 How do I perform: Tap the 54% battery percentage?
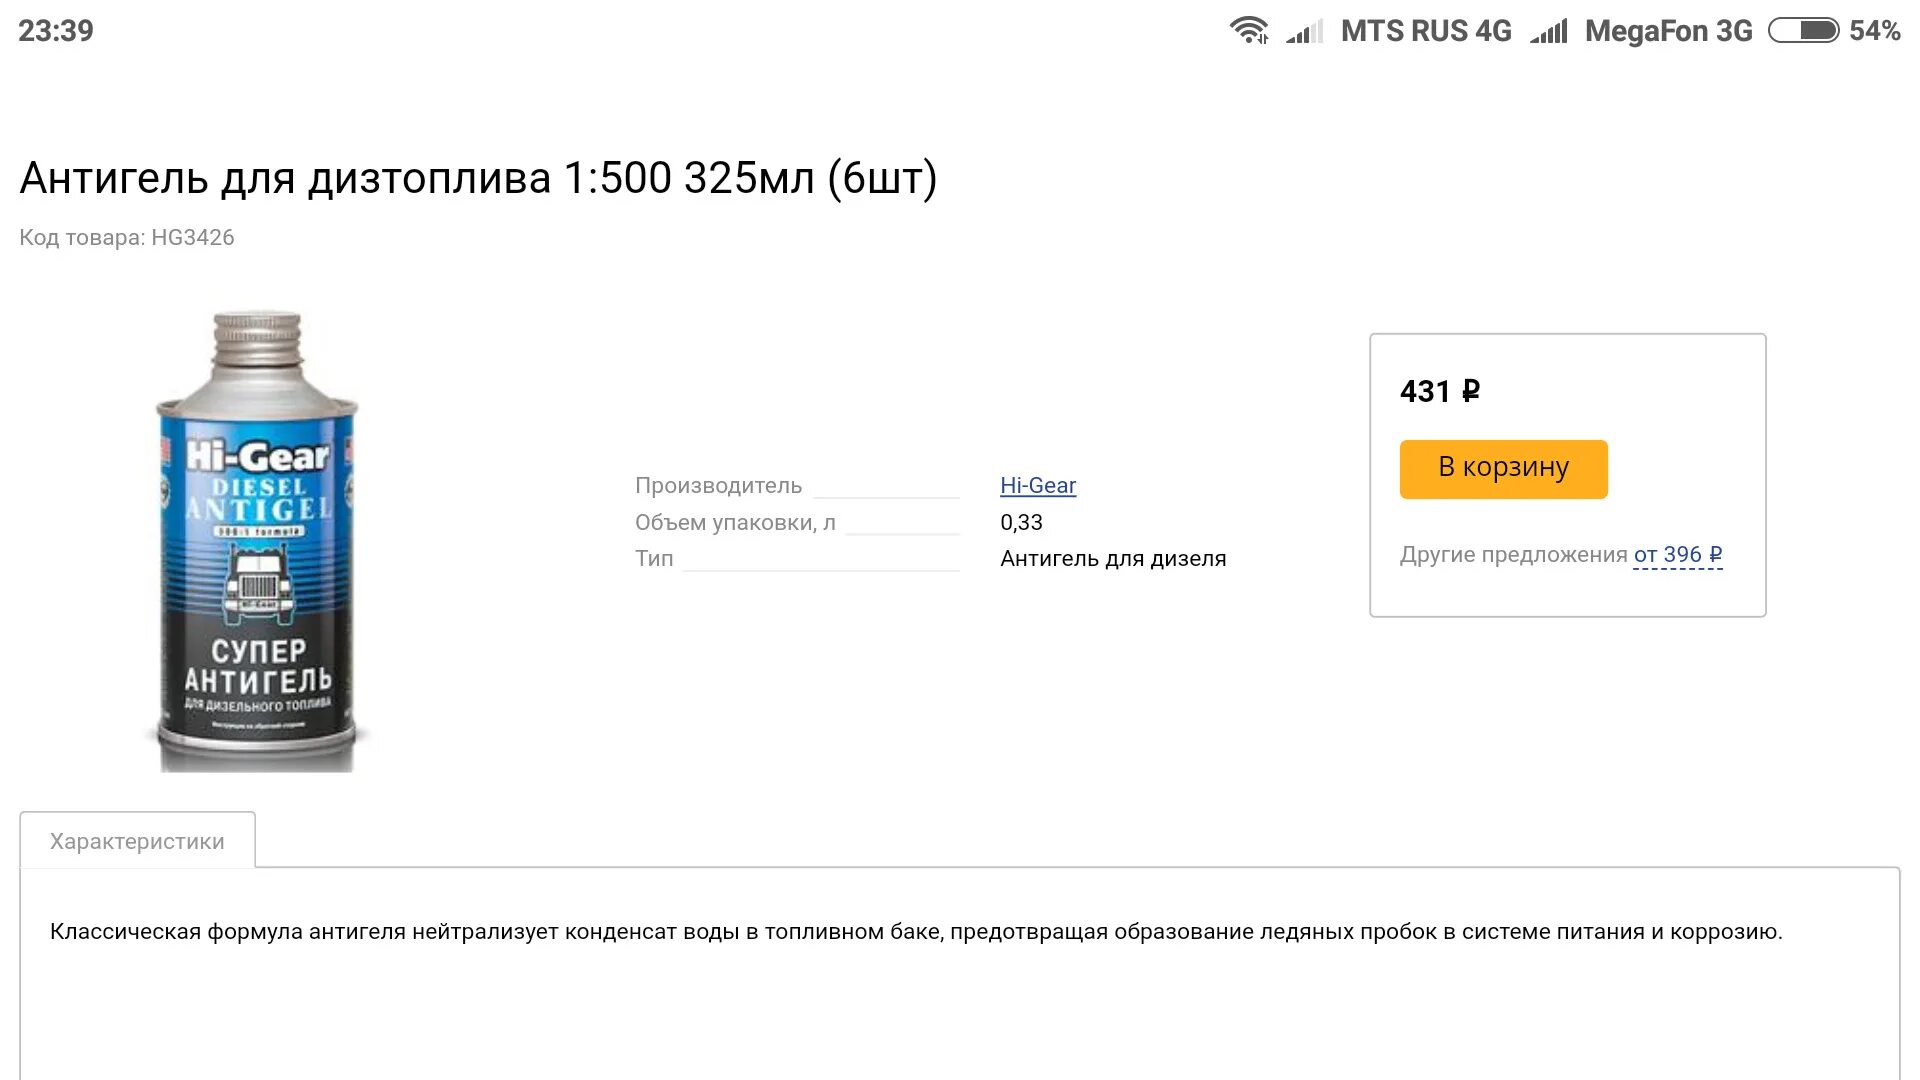1874,31
